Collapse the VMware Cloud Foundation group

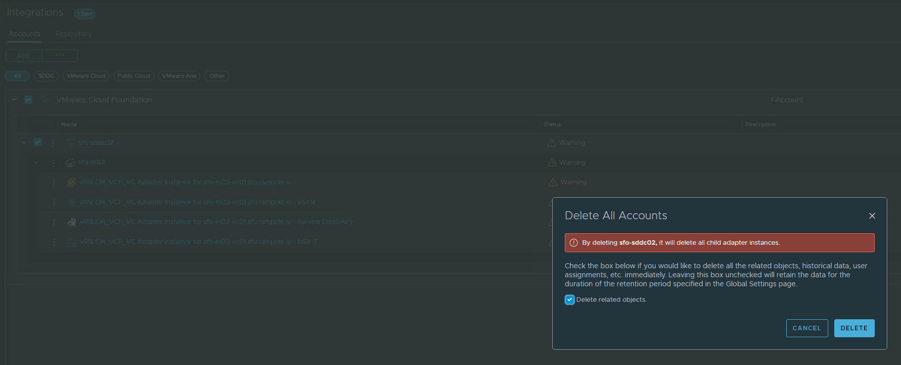[x=14, y=99]
